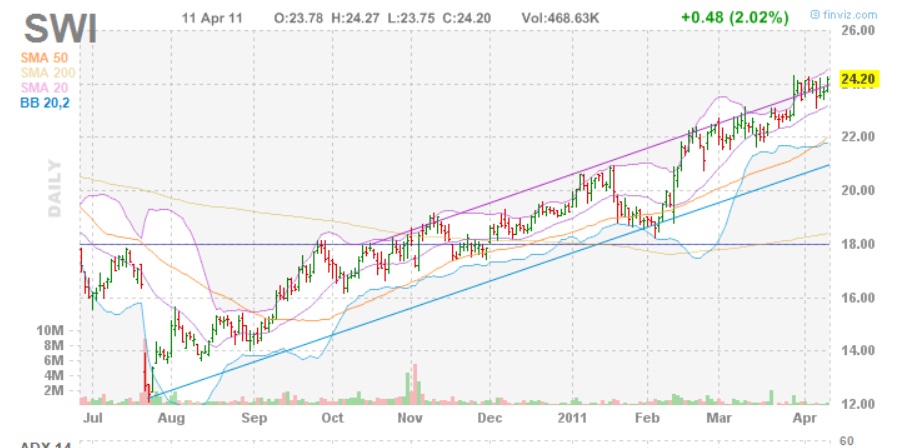
Task: Click the yellow 24.20 current price tag
Action: pyautogui.click(x=859, y=78)
